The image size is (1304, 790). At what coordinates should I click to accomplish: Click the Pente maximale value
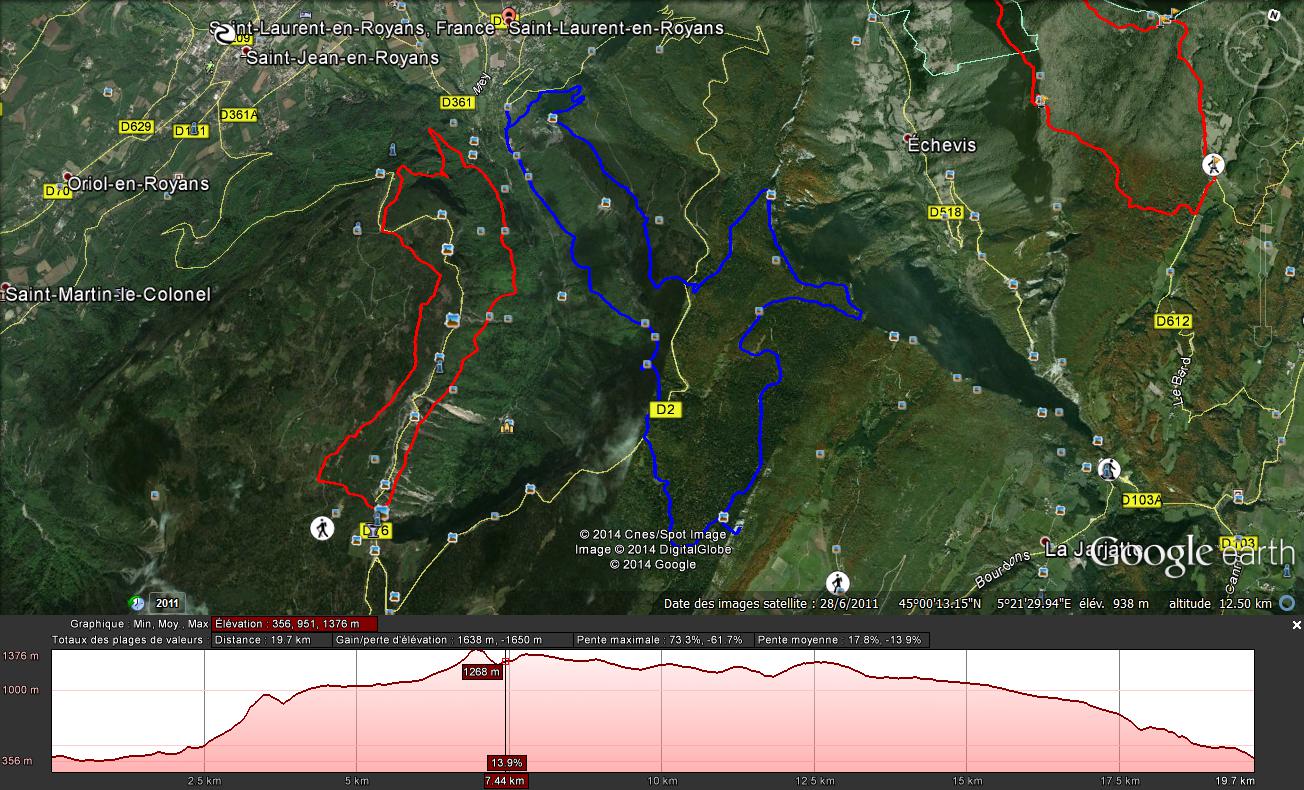(x=661, y=640)
